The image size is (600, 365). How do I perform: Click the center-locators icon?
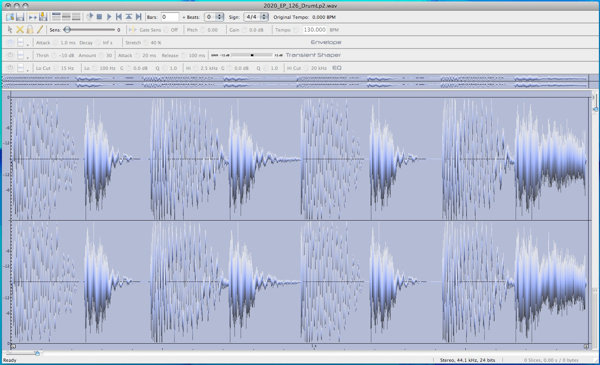pos(129,17)
